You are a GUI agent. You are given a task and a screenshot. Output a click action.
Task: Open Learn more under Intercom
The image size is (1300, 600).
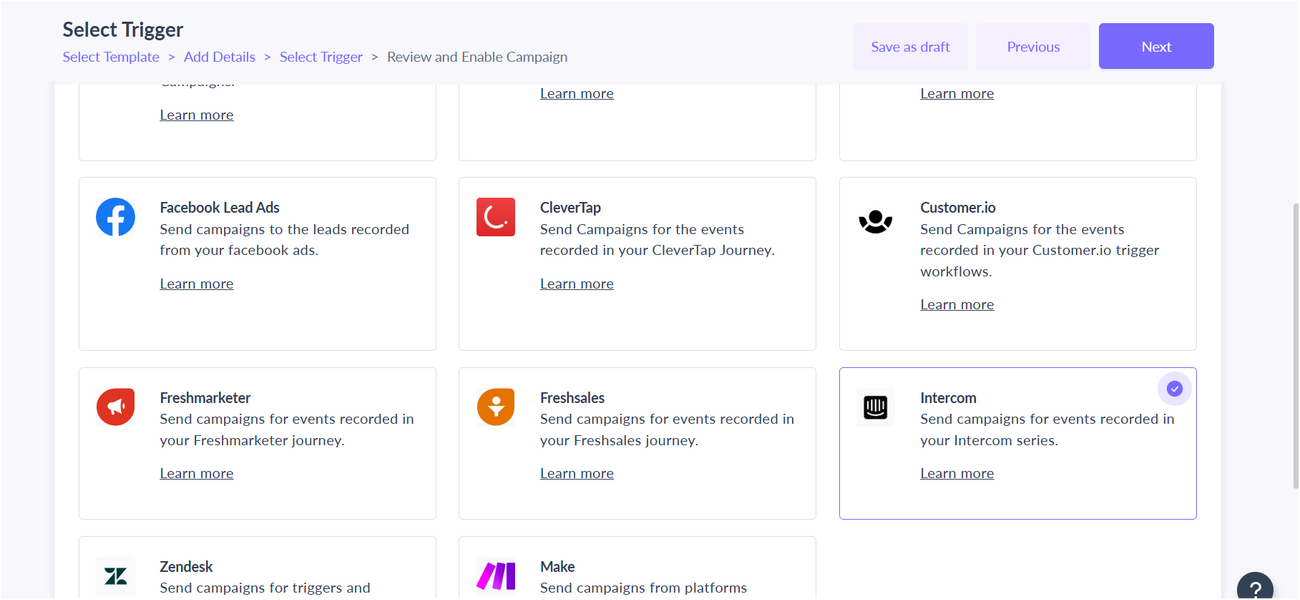click(957, 474)
